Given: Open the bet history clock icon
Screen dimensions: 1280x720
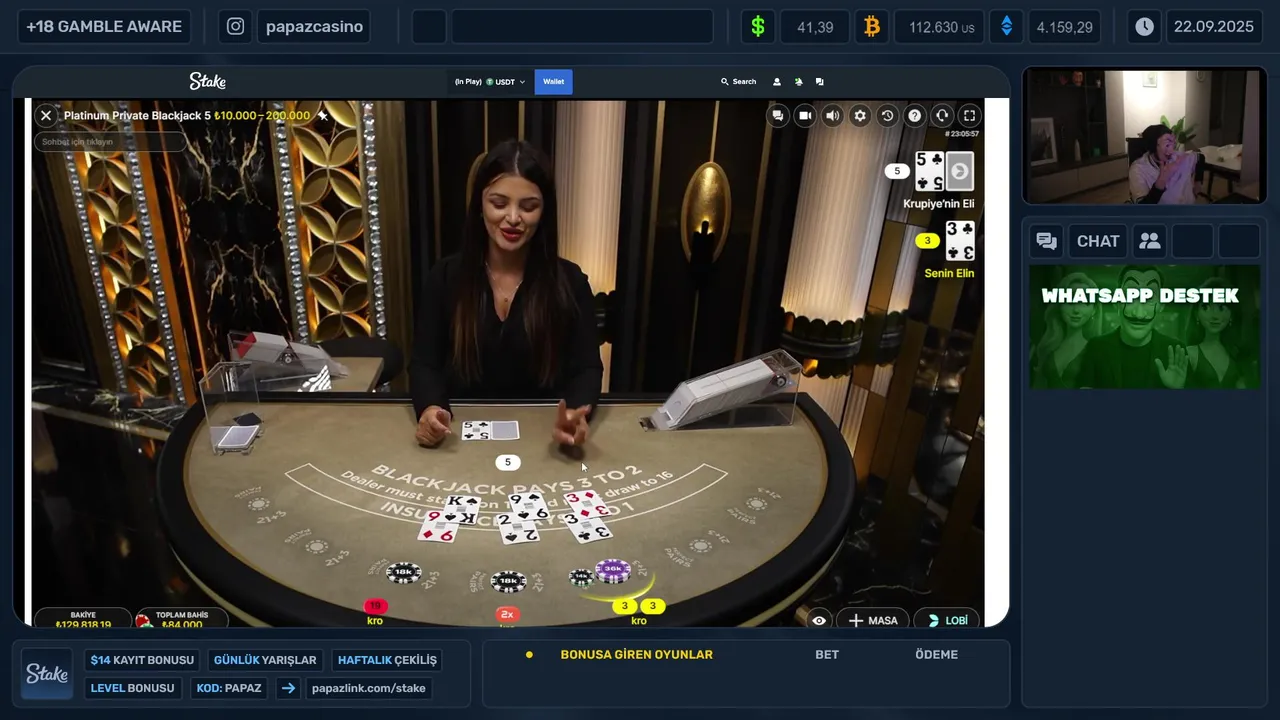Looking at the screenshot, I should pos(887,116).
